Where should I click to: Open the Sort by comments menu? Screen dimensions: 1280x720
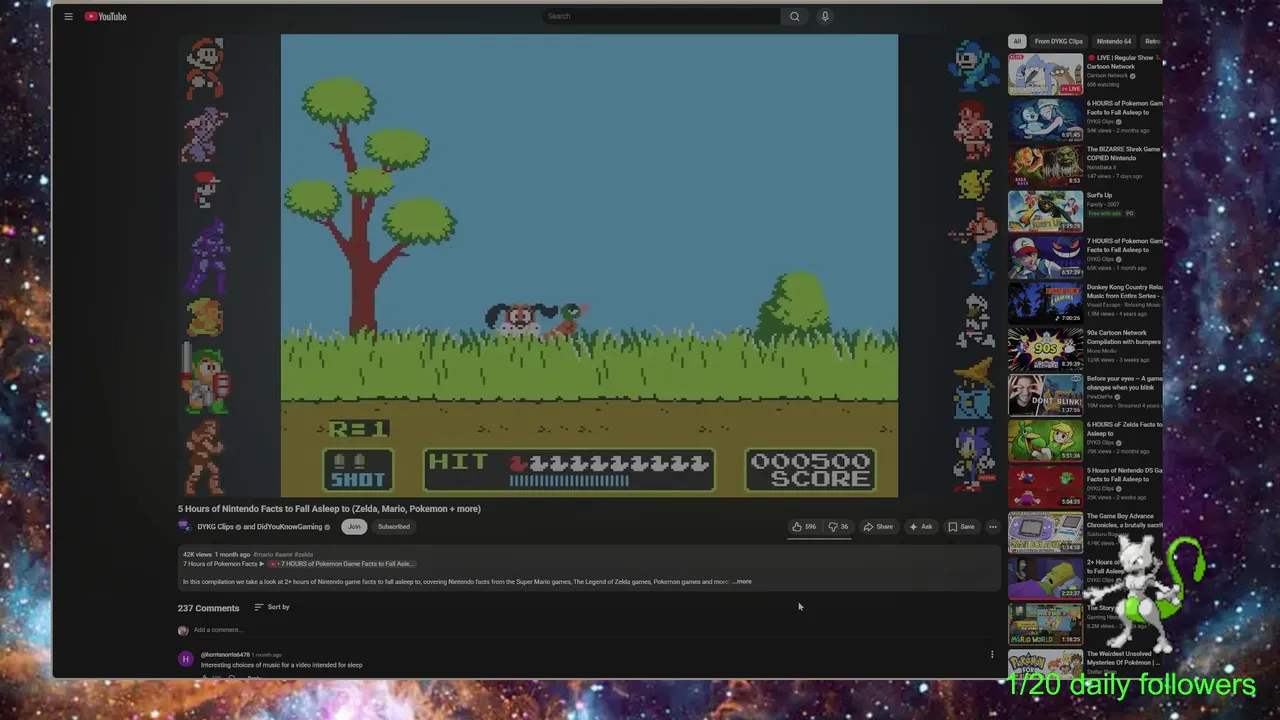[272, 607]
